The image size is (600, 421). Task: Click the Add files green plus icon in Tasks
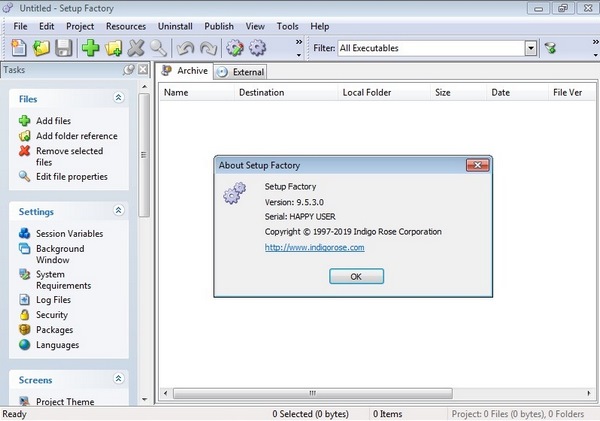click(24, 121)
